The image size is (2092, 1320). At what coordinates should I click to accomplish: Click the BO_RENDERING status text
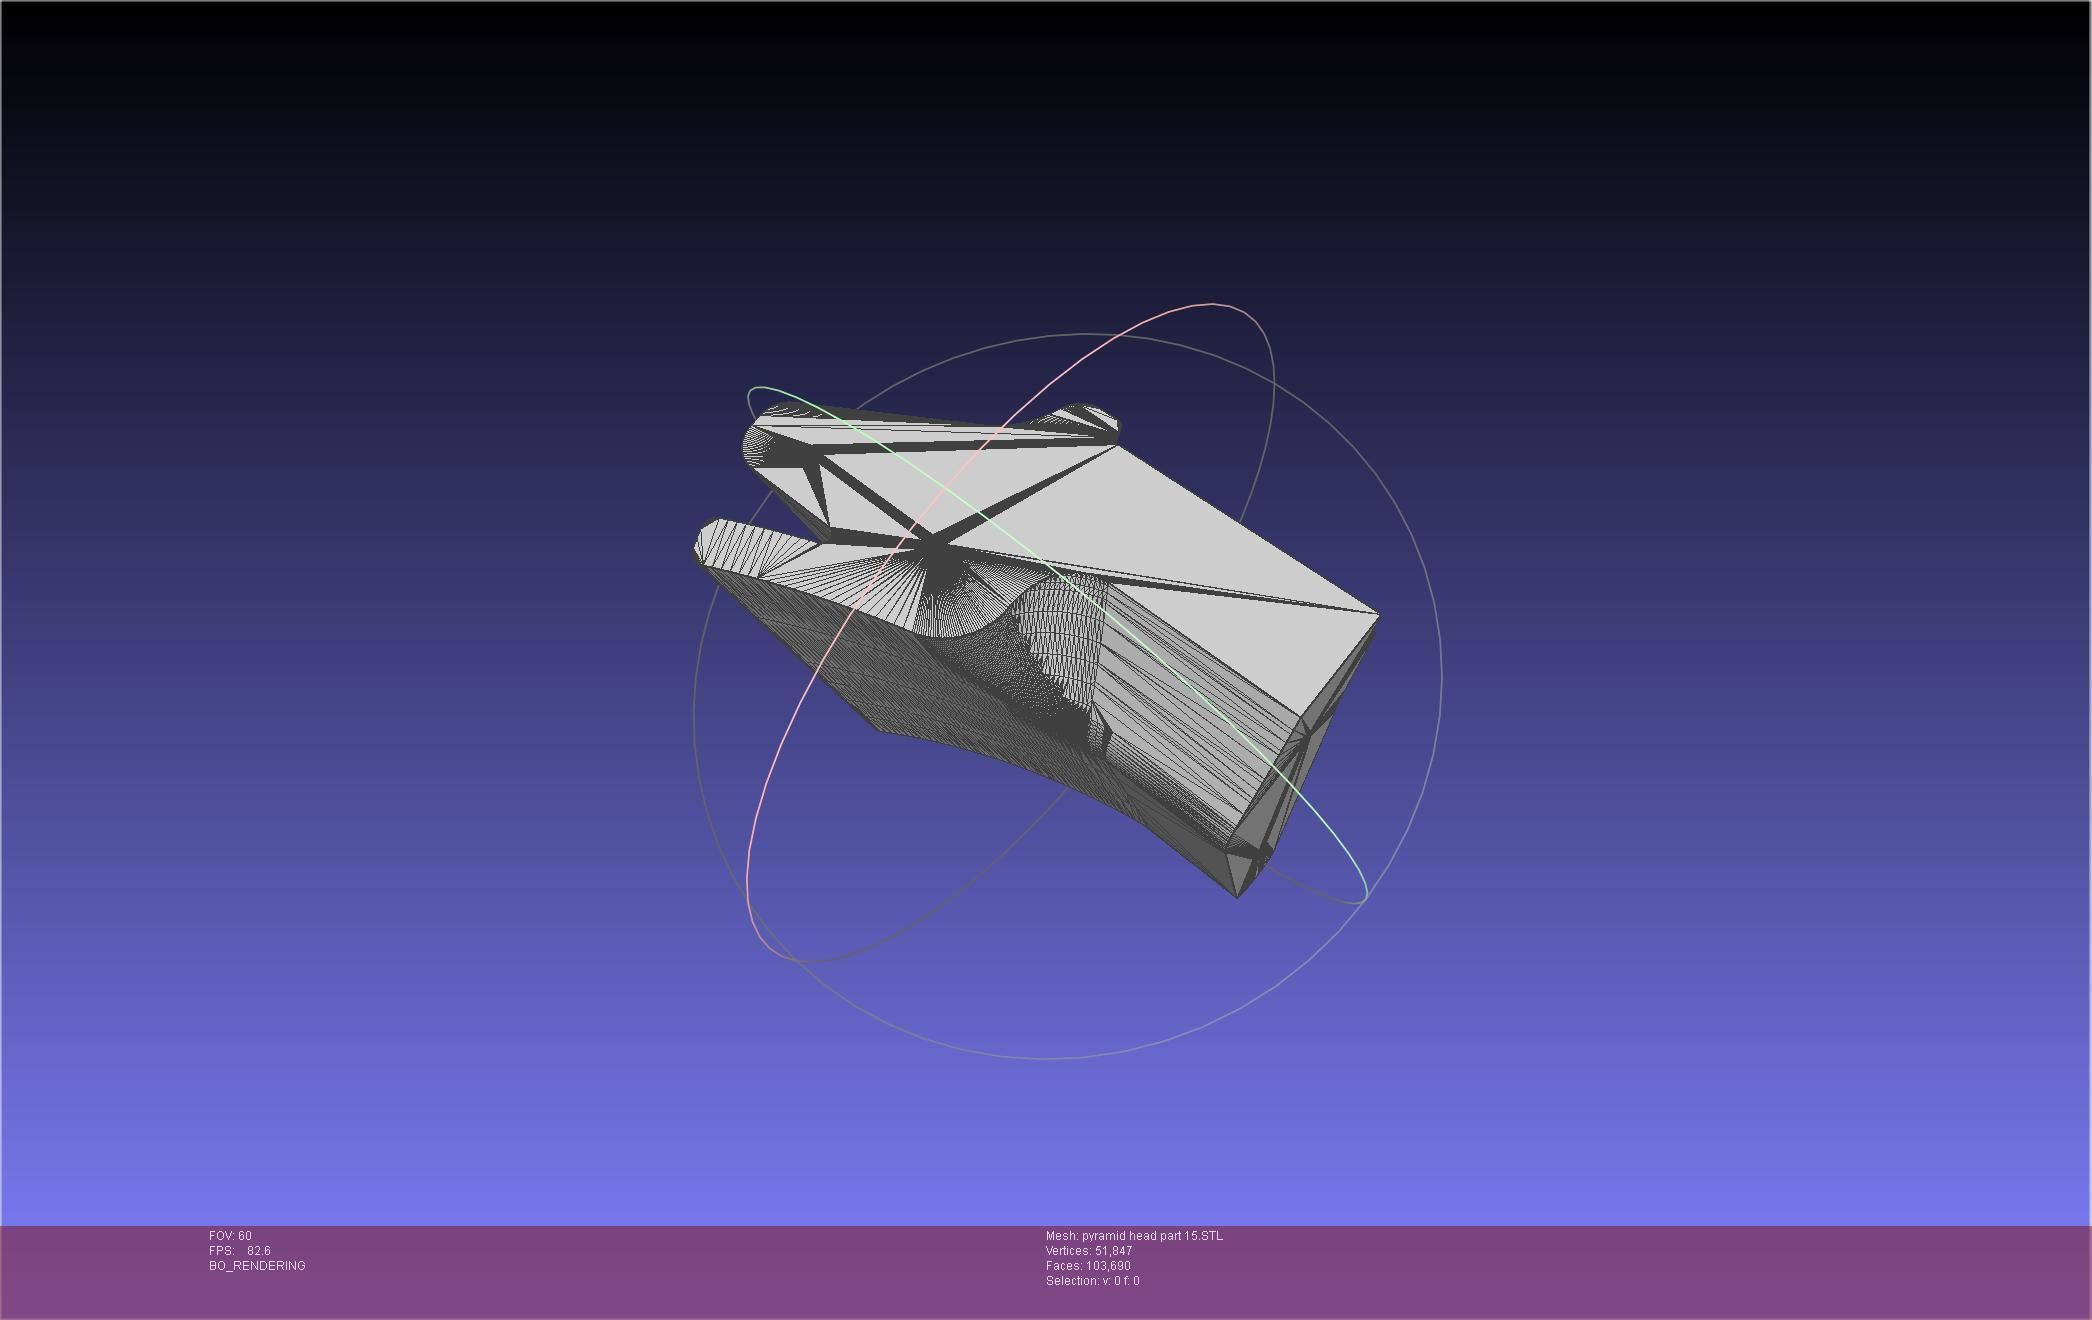coord(257,1266)
